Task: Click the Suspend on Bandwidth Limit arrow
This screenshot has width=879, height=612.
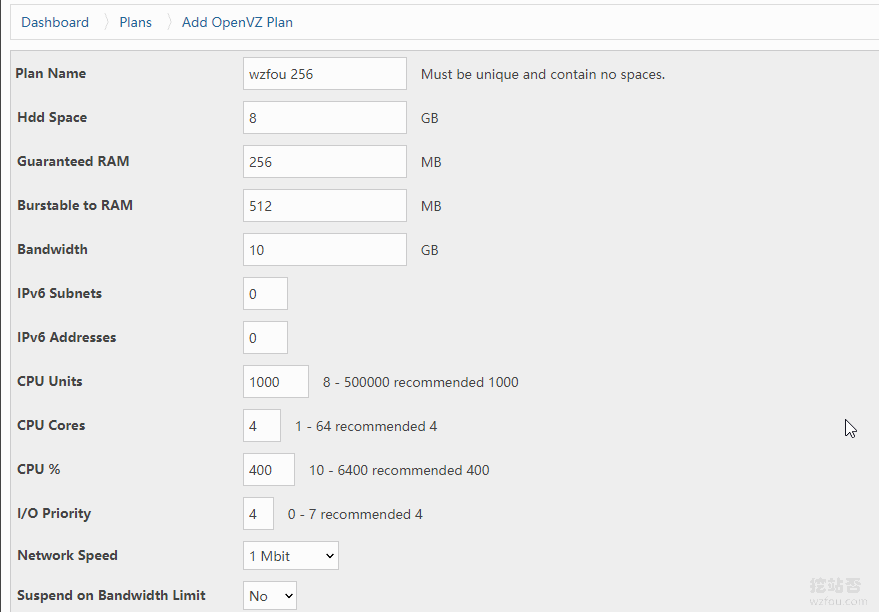Action: (289, 596)
